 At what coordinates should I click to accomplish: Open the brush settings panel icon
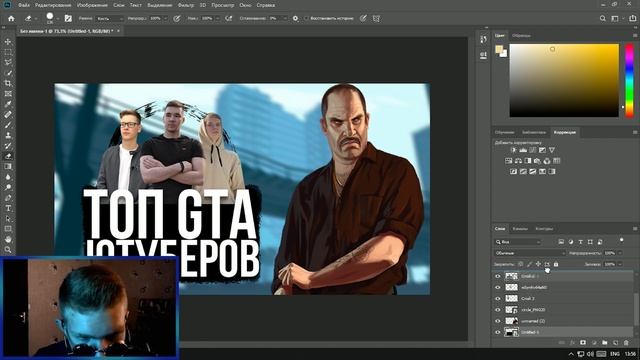tap(68, 18)
